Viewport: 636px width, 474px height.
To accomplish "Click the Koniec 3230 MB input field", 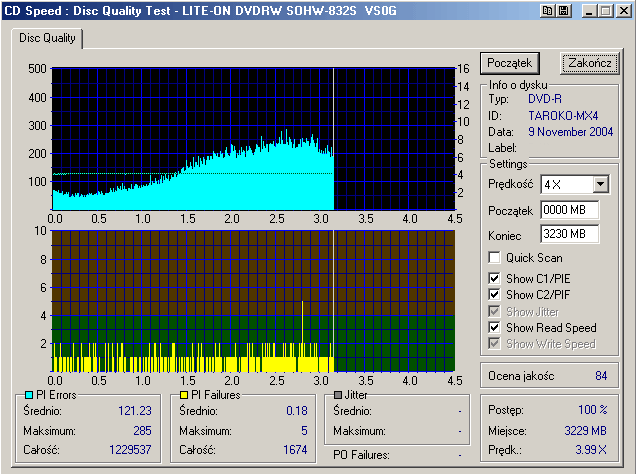I will [x=569, y=234].
